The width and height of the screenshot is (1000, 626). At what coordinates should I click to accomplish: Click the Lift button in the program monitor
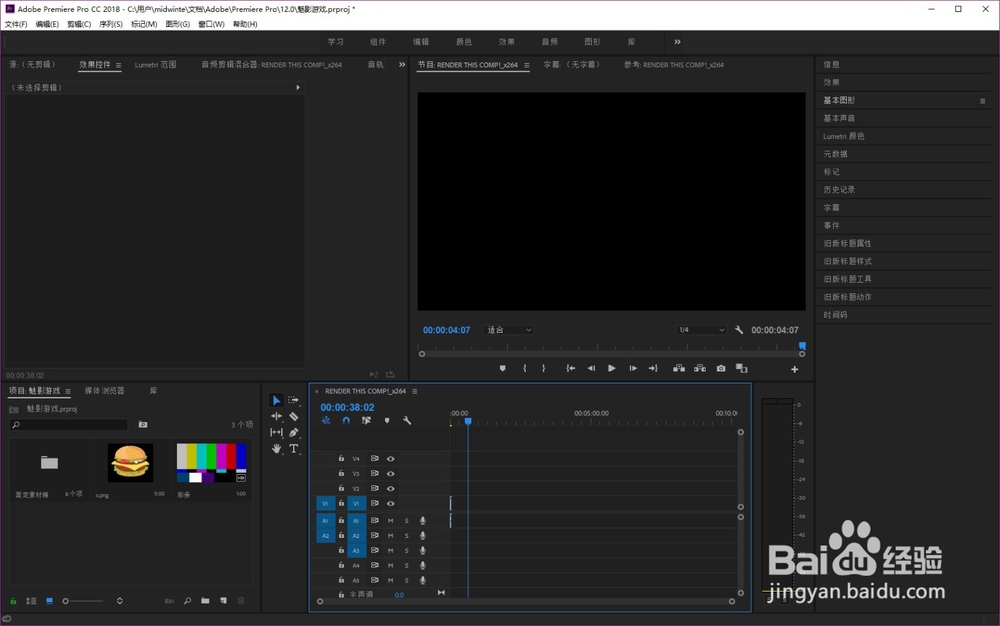coord(679,368)
